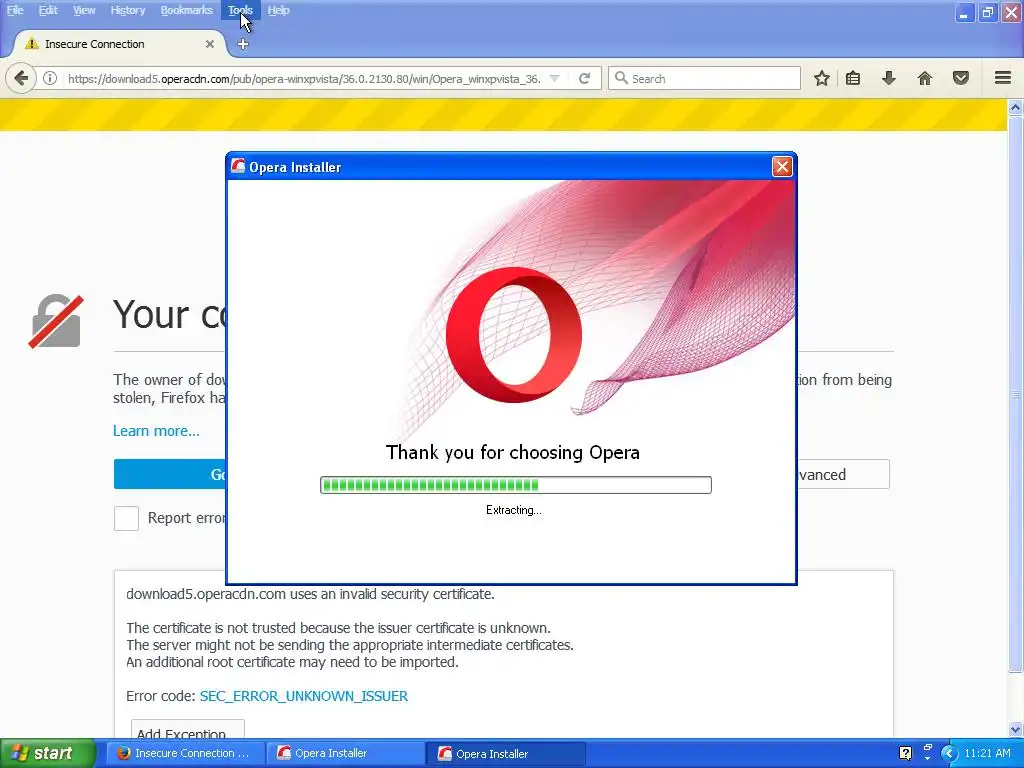Show bookmarks list icon
Image resolution: width=1024 pixels, height=768 pixels.
click(853, 78)
